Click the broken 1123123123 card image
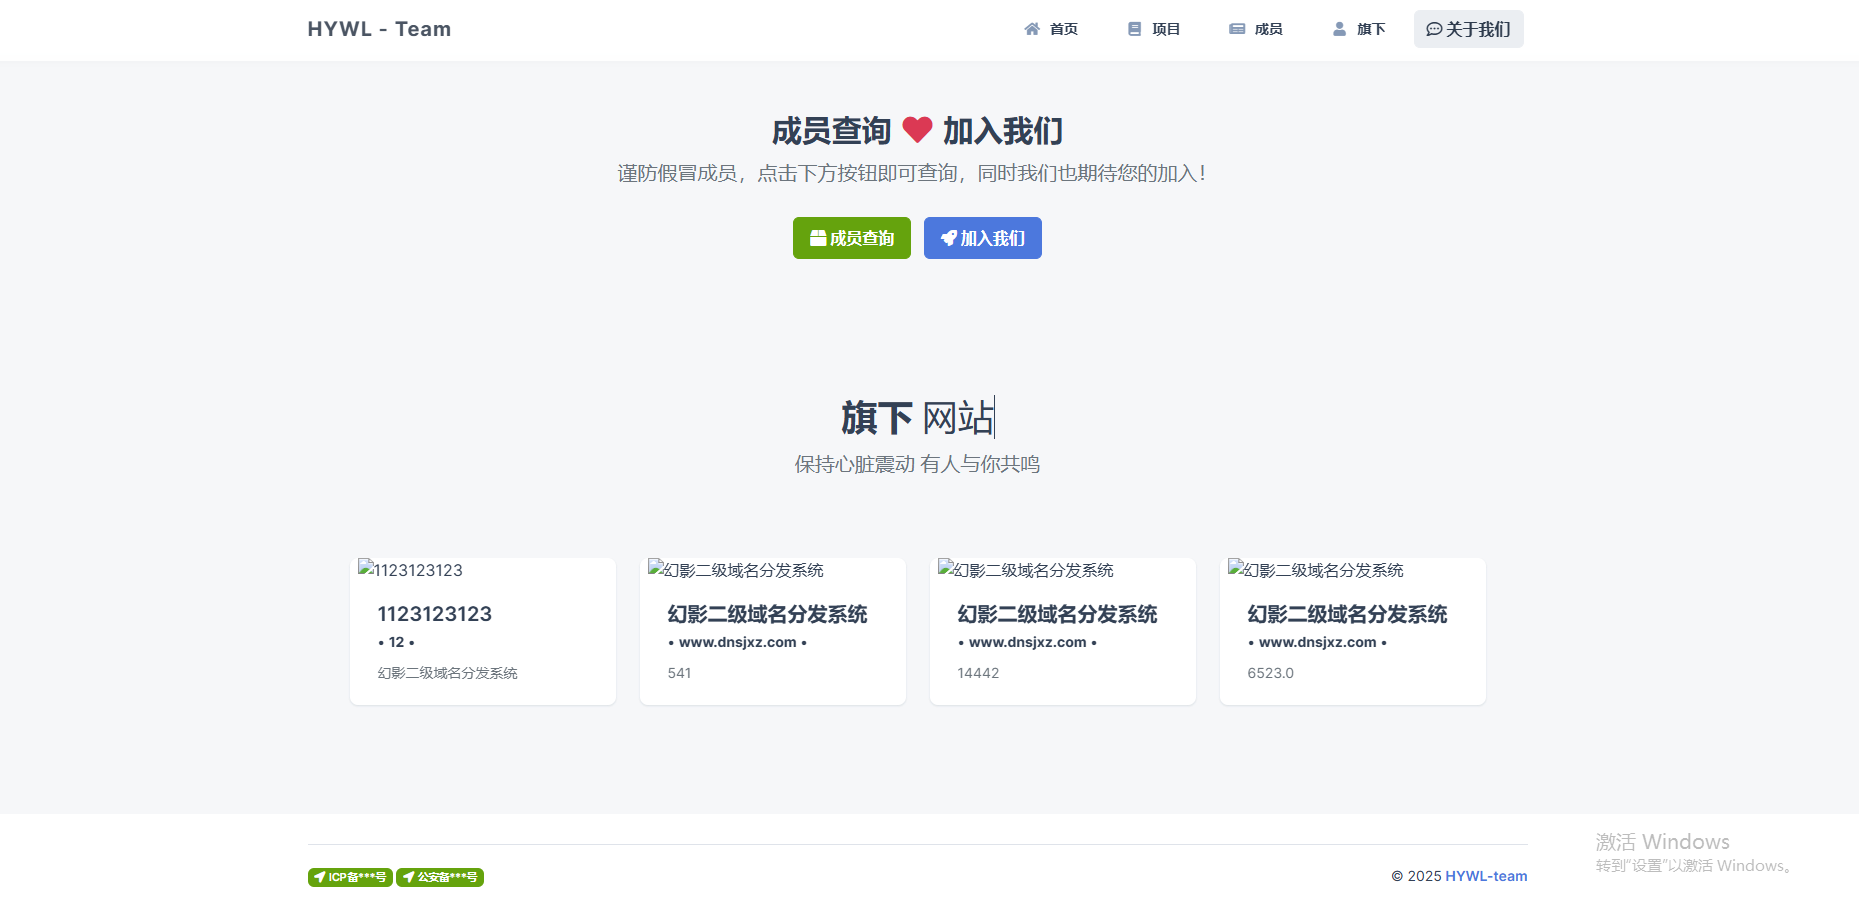1859x921 pixels. (411, 570)
